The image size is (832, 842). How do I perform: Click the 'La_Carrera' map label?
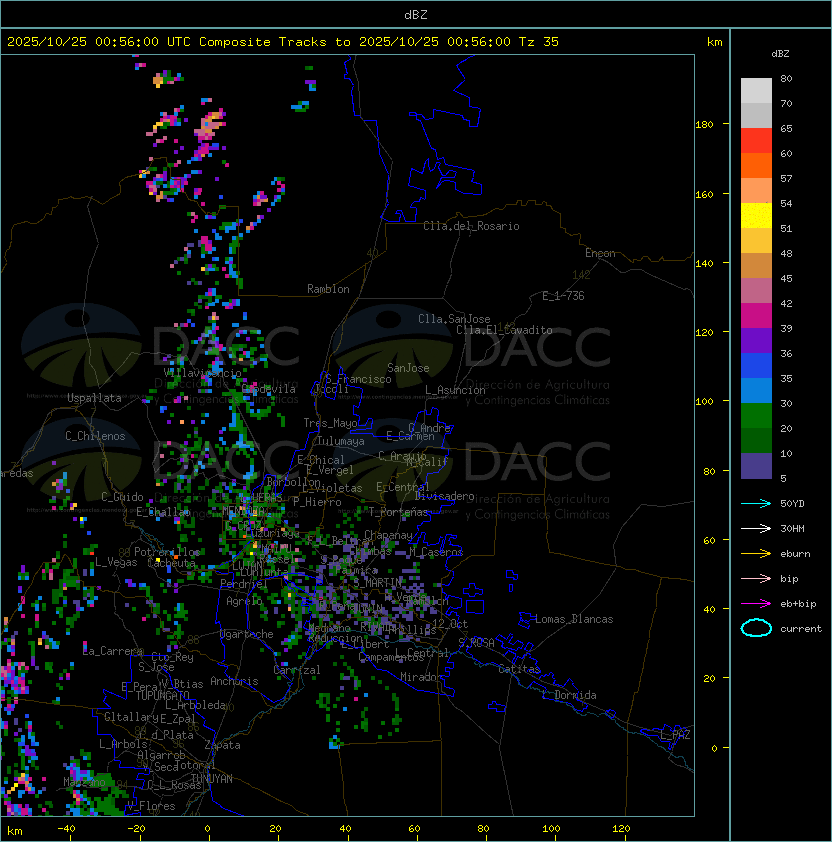(x=112, y=651)
